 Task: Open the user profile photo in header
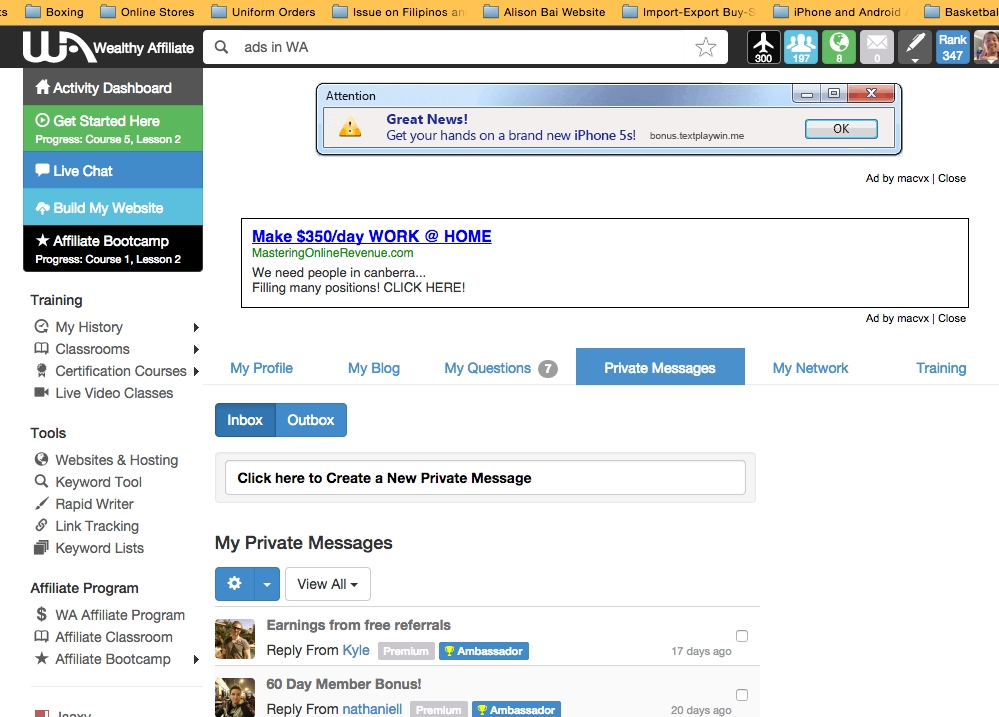pyautogui.click(x=986, y=47)
